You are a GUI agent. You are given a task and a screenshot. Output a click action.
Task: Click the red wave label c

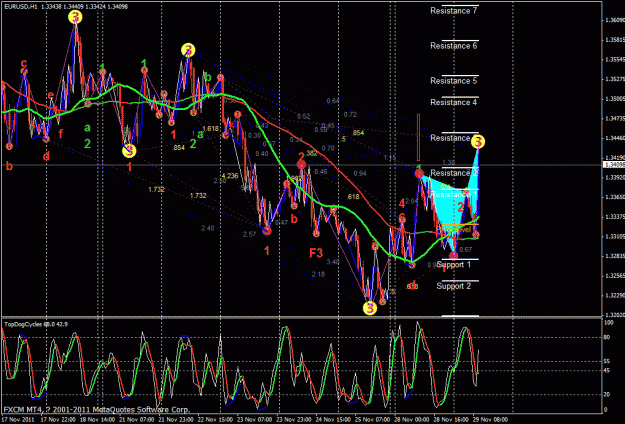[24, 63]
